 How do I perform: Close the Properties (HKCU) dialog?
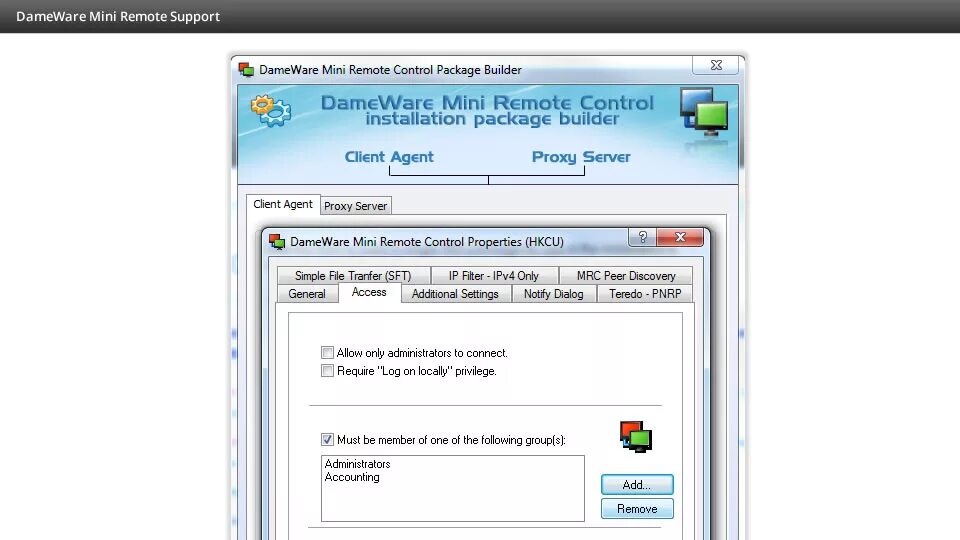click(680, 238)
